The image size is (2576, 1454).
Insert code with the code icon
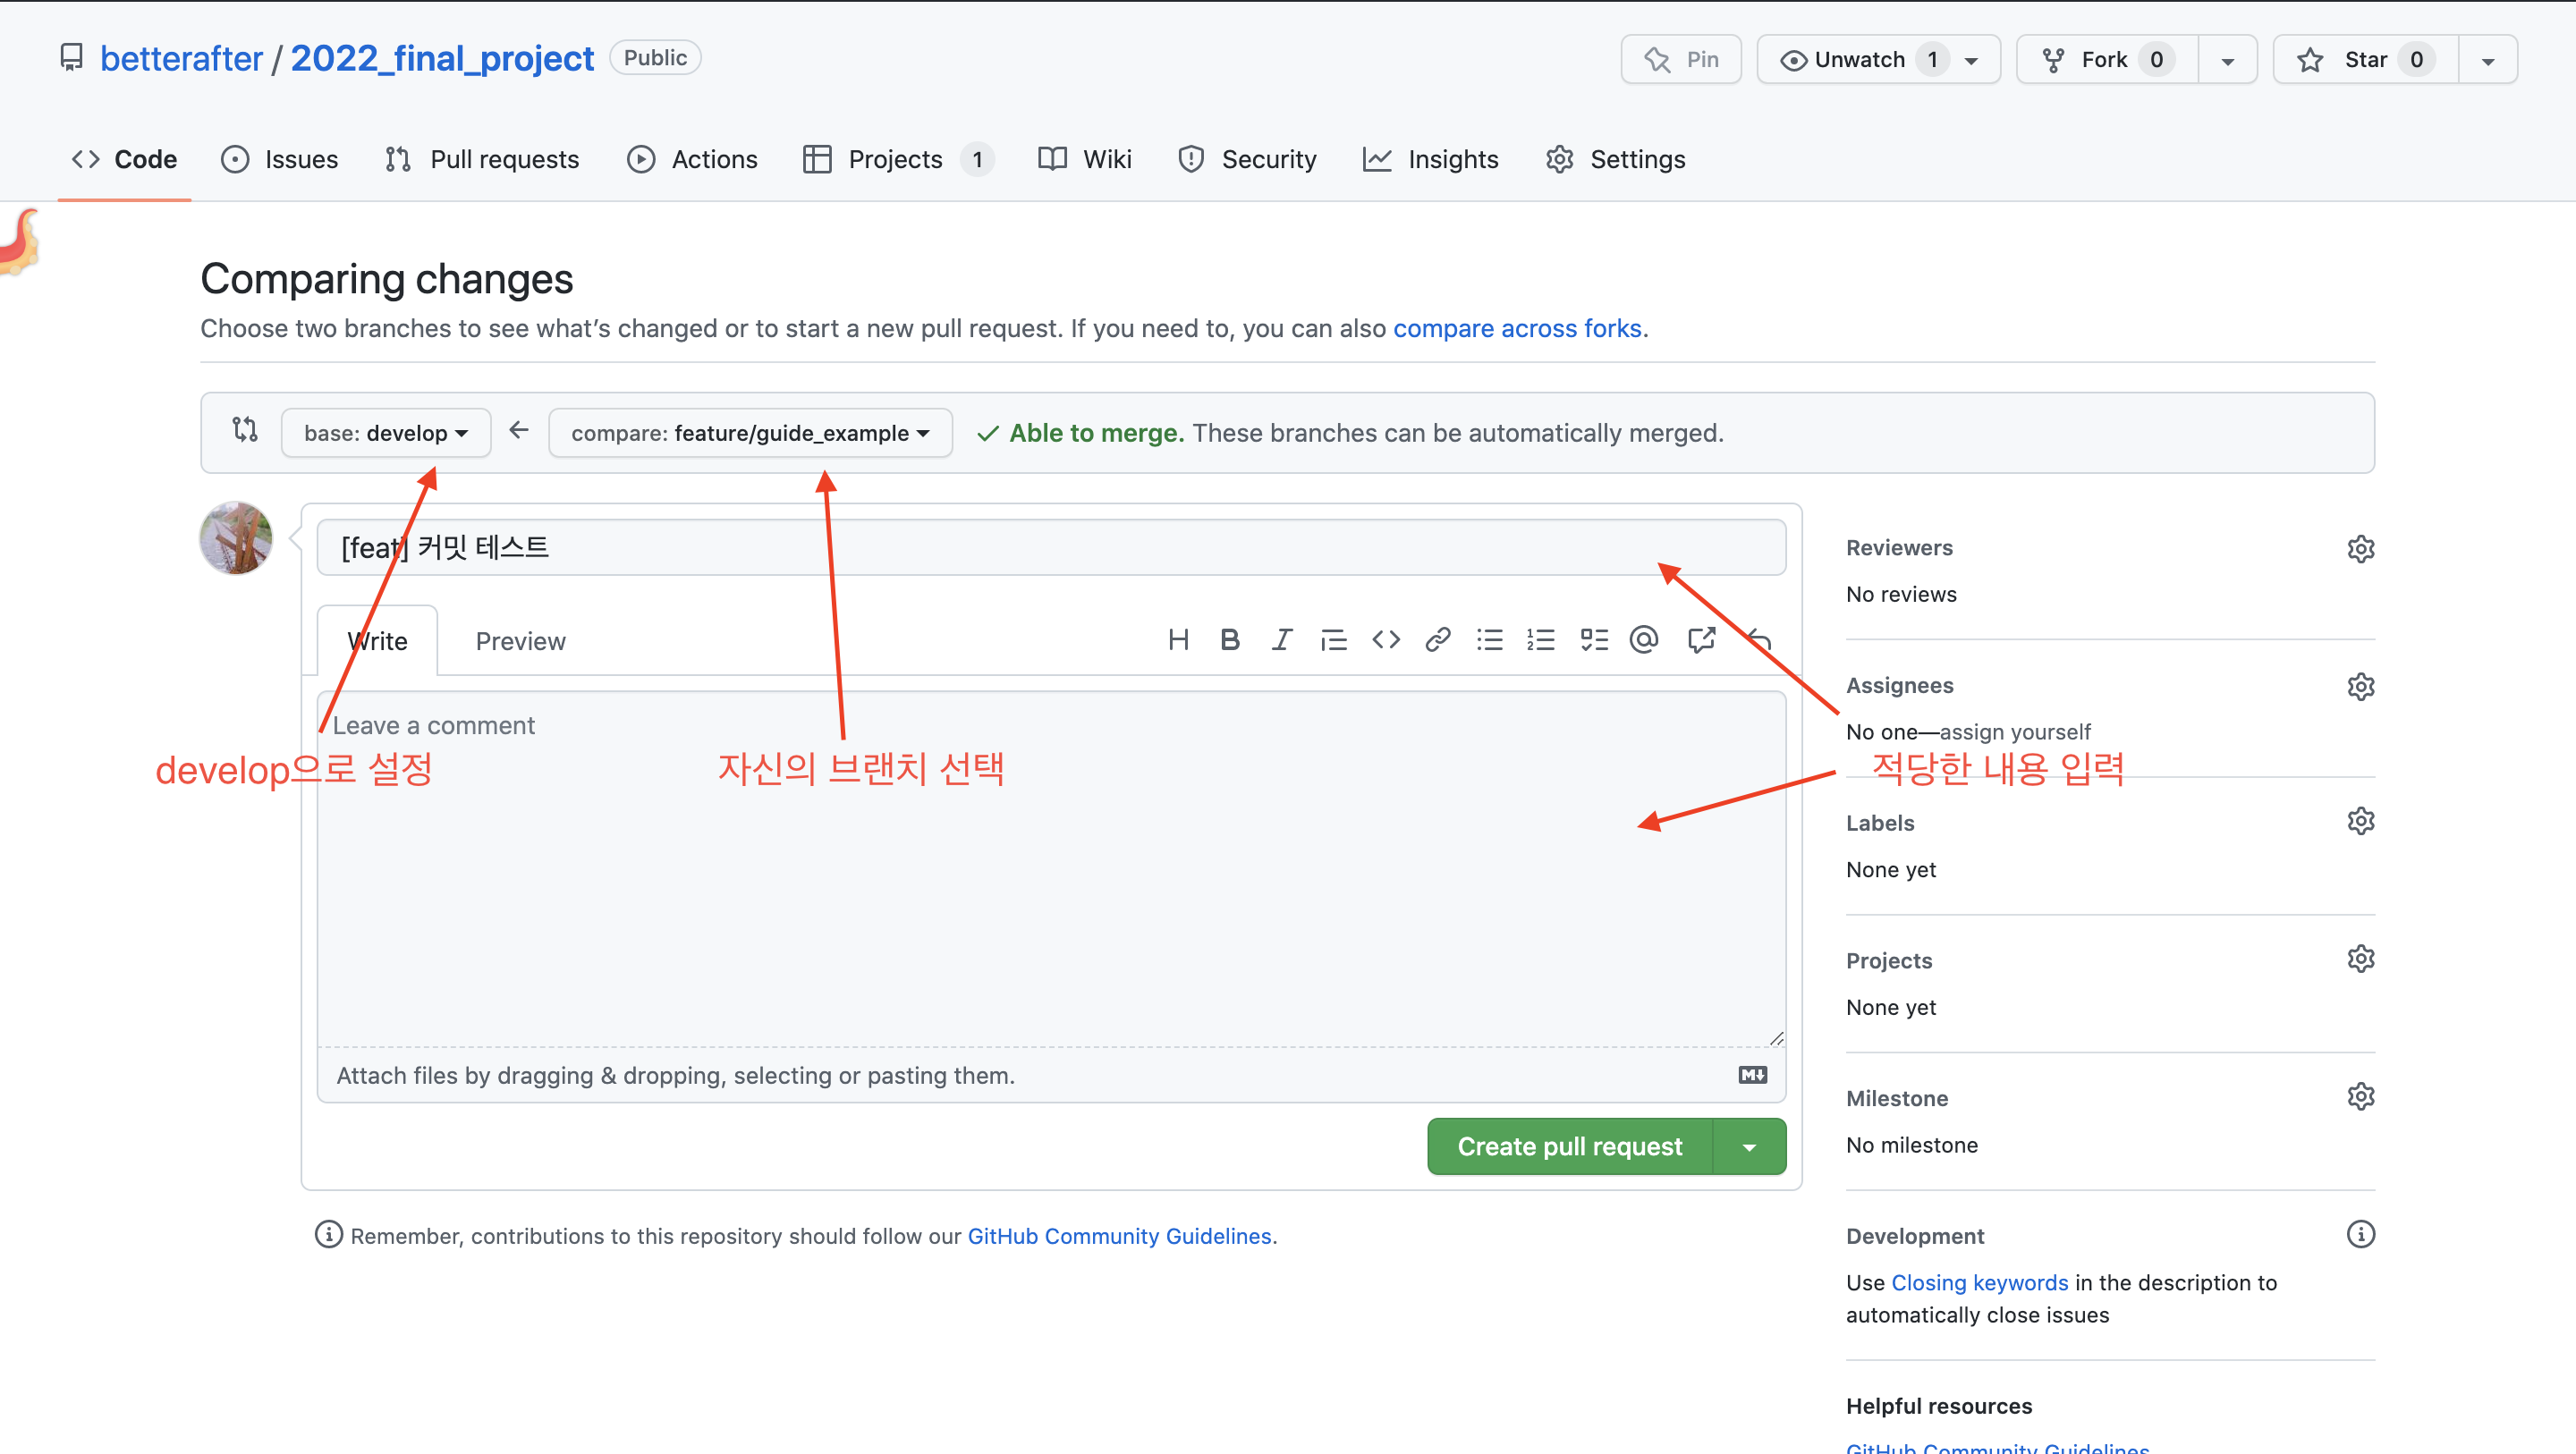click(1386, 640)
